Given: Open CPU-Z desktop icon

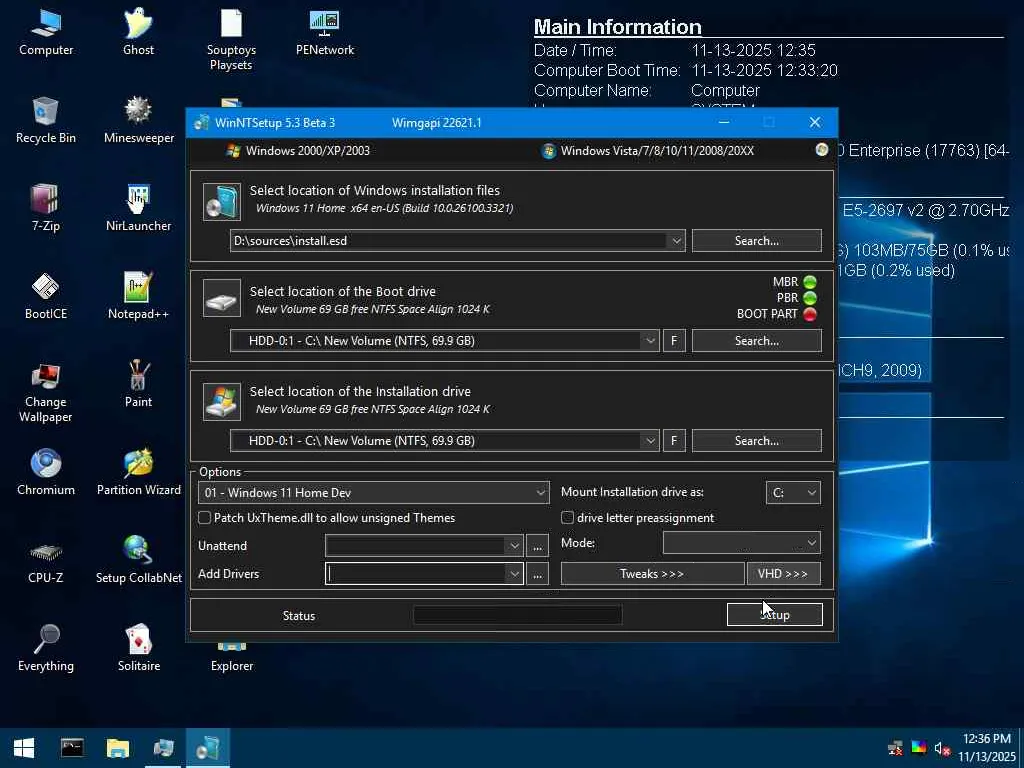Looking at the screenshot, I should point(46,561).
